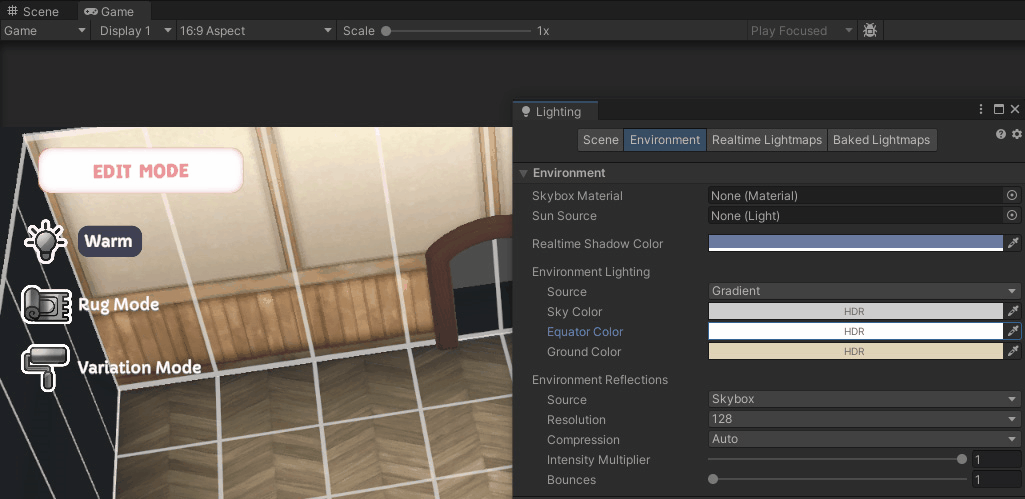The height and width of the screenshot is (499, 1025).
Task: Open reflections Resolution 128 dropdown
Action: click(864, 419)
